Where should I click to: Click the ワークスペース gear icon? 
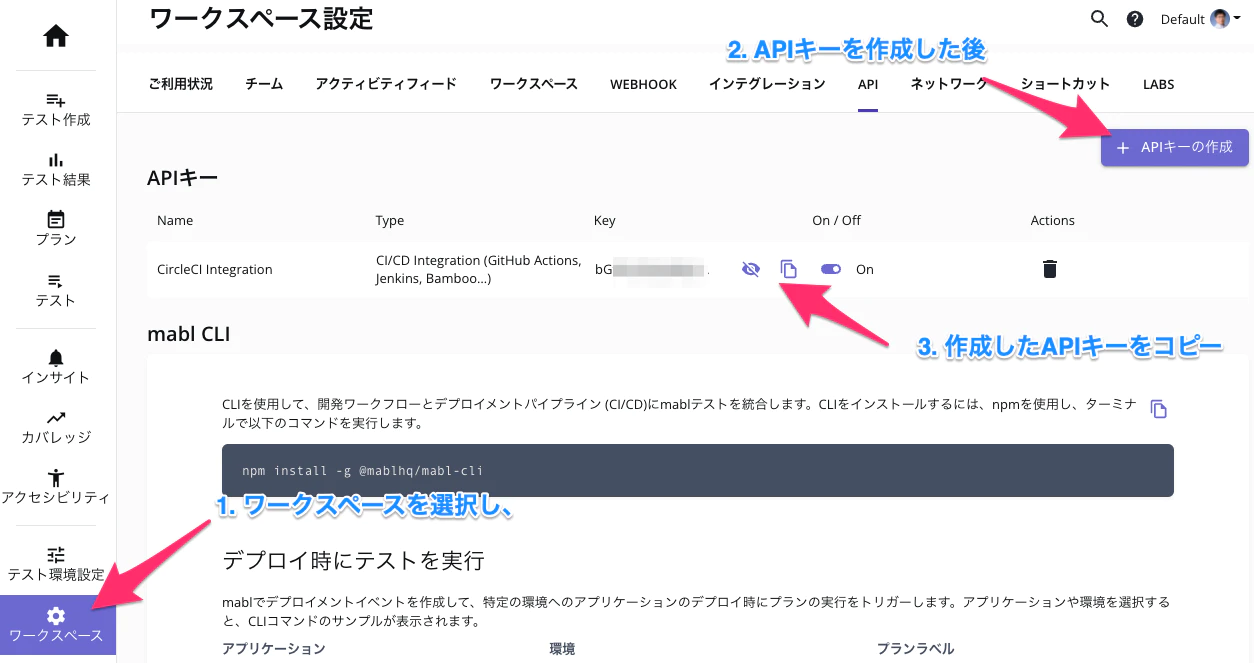[x=55, y=615]
